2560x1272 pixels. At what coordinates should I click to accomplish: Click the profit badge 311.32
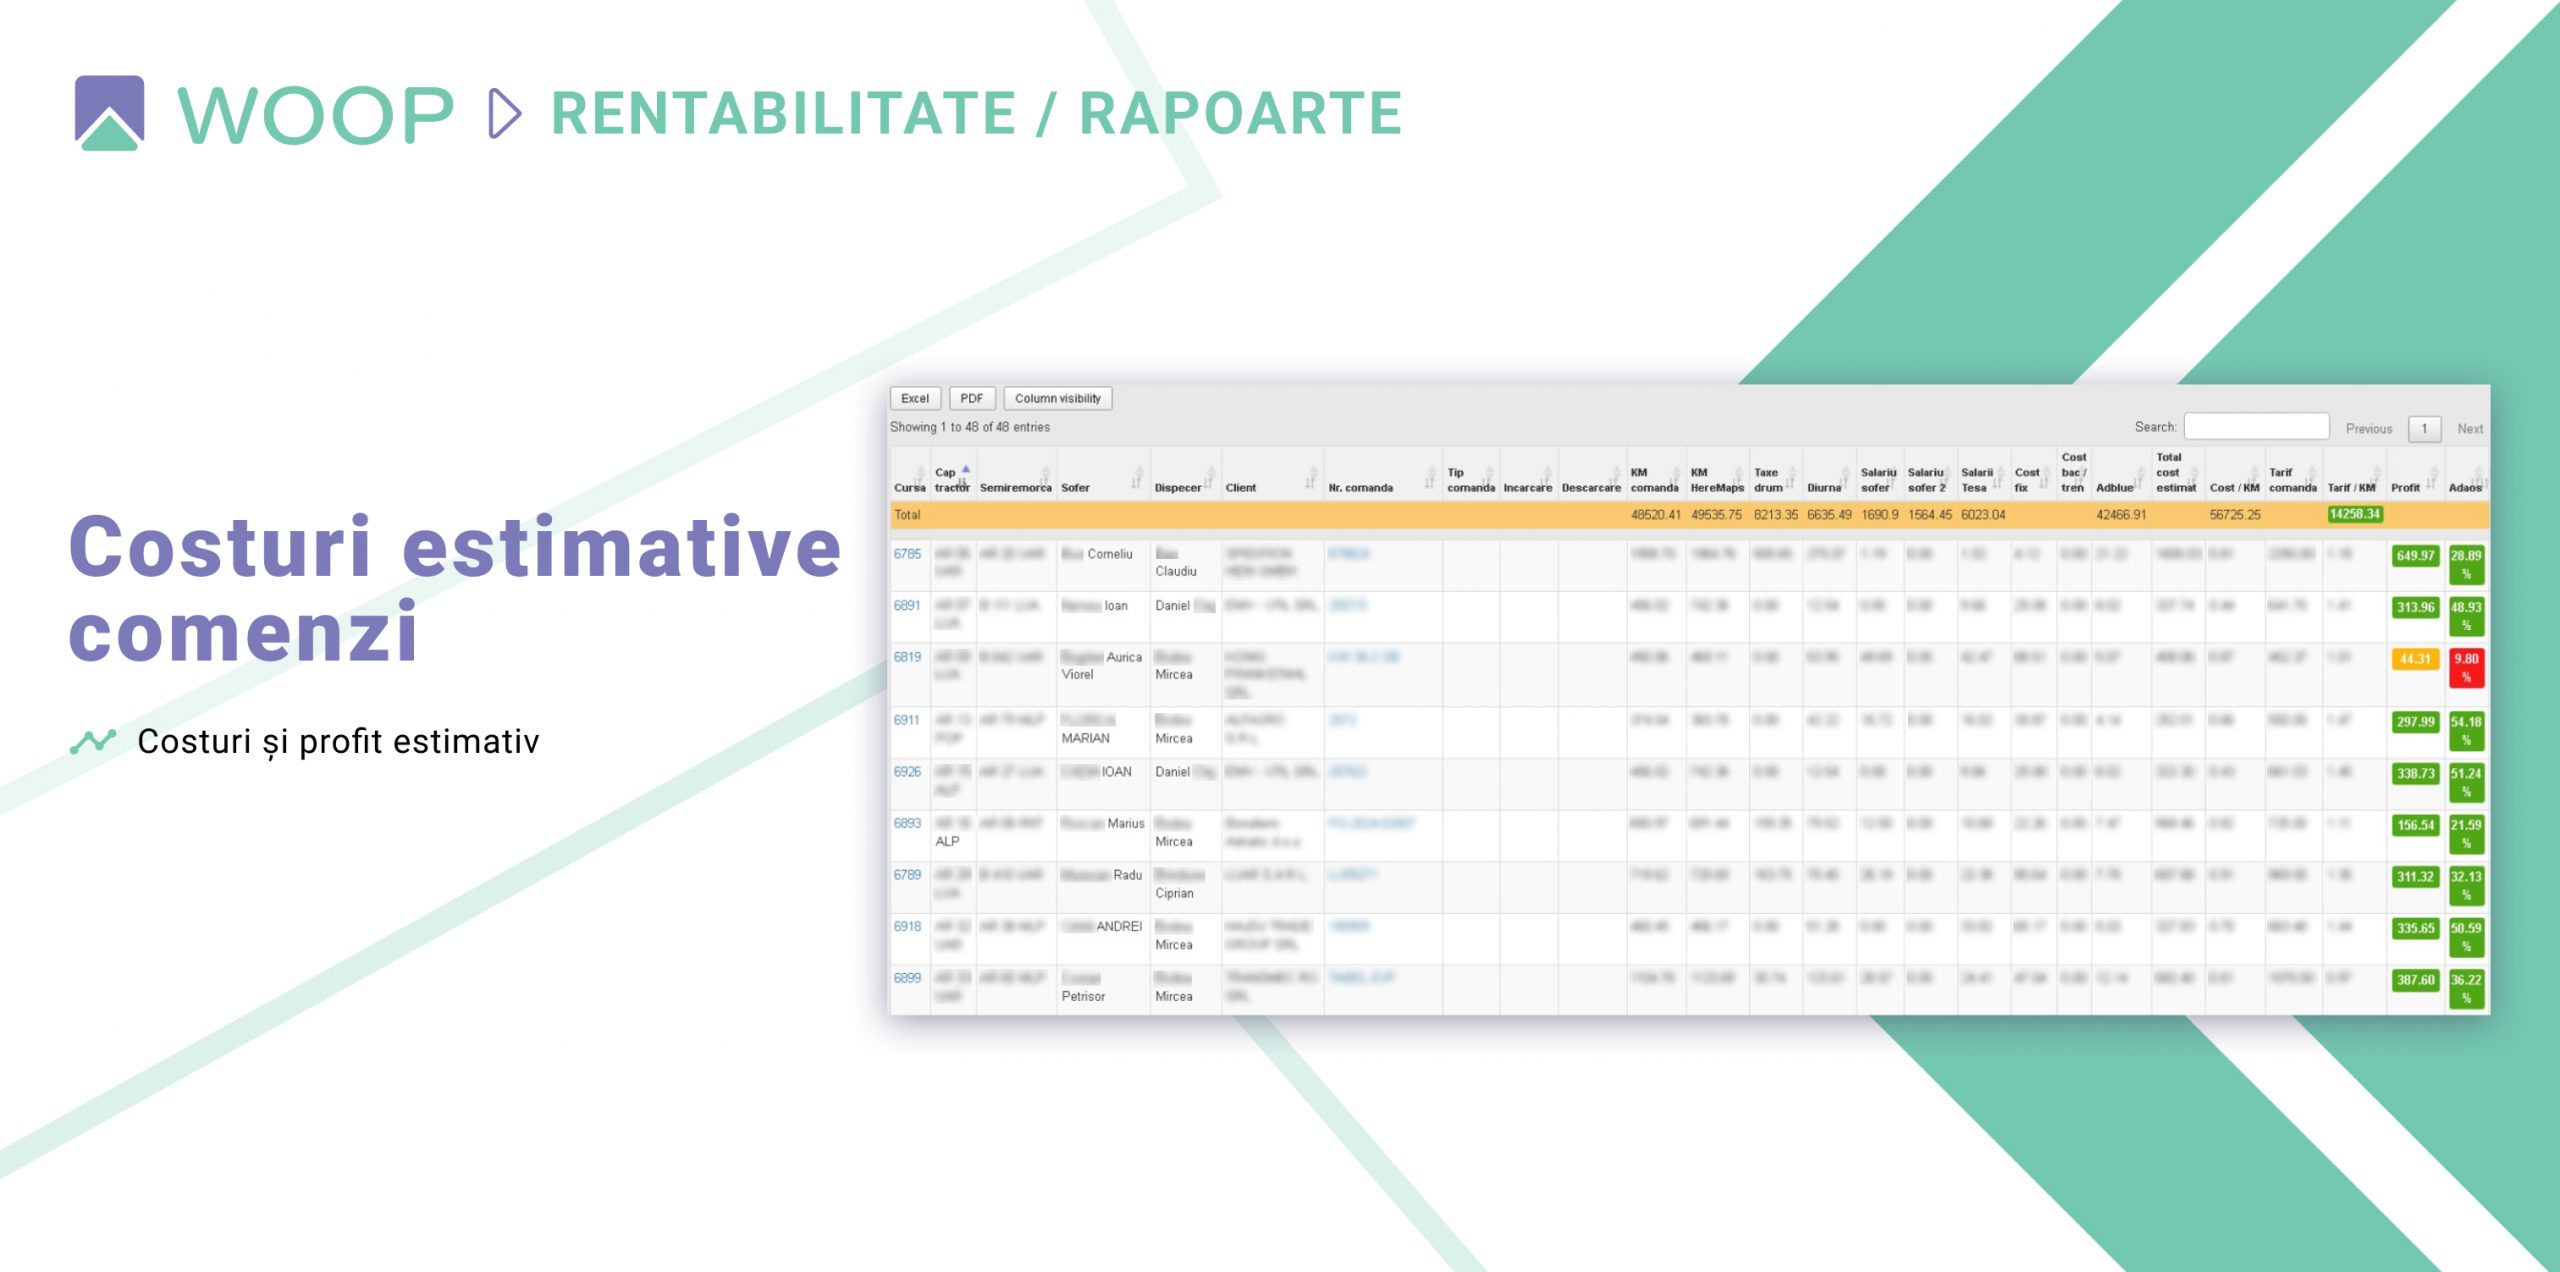pos(2415,877)
